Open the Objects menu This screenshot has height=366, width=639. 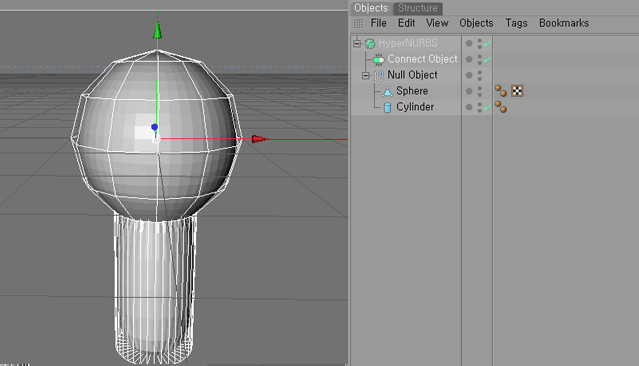pyautogui.click(x=476, y=23)
